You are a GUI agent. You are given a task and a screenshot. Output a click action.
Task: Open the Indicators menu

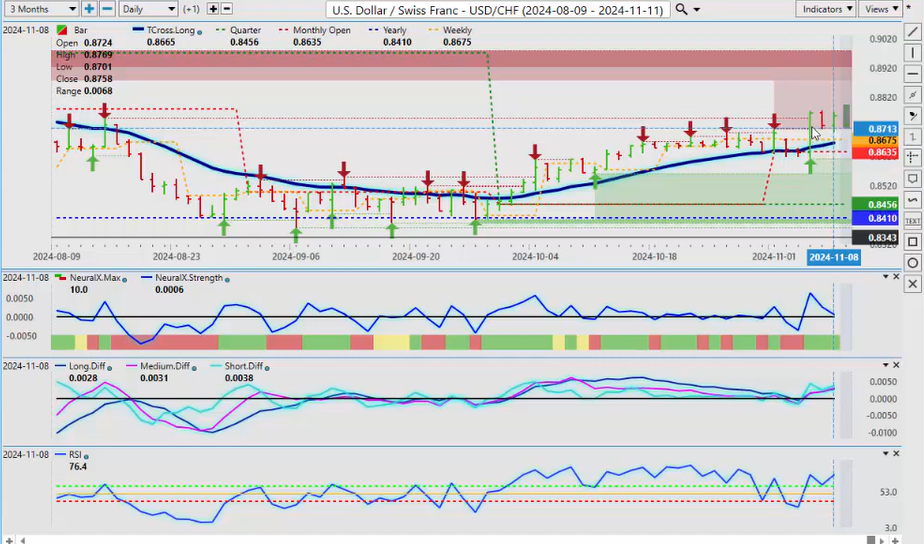tap(826, 9)
